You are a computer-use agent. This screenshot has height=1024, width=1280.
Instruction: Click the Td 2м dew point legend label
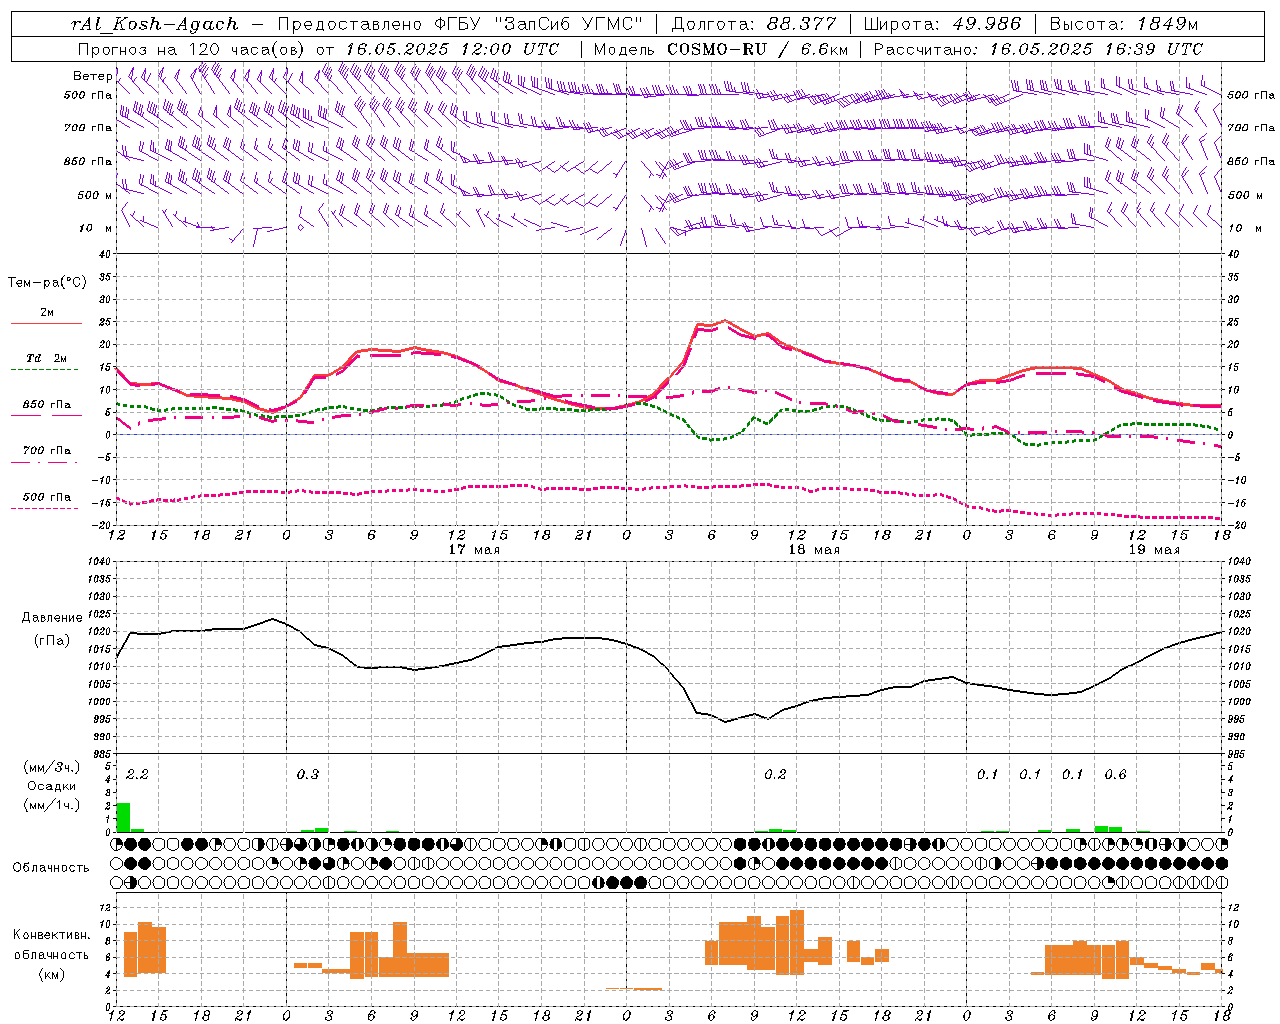46,358
